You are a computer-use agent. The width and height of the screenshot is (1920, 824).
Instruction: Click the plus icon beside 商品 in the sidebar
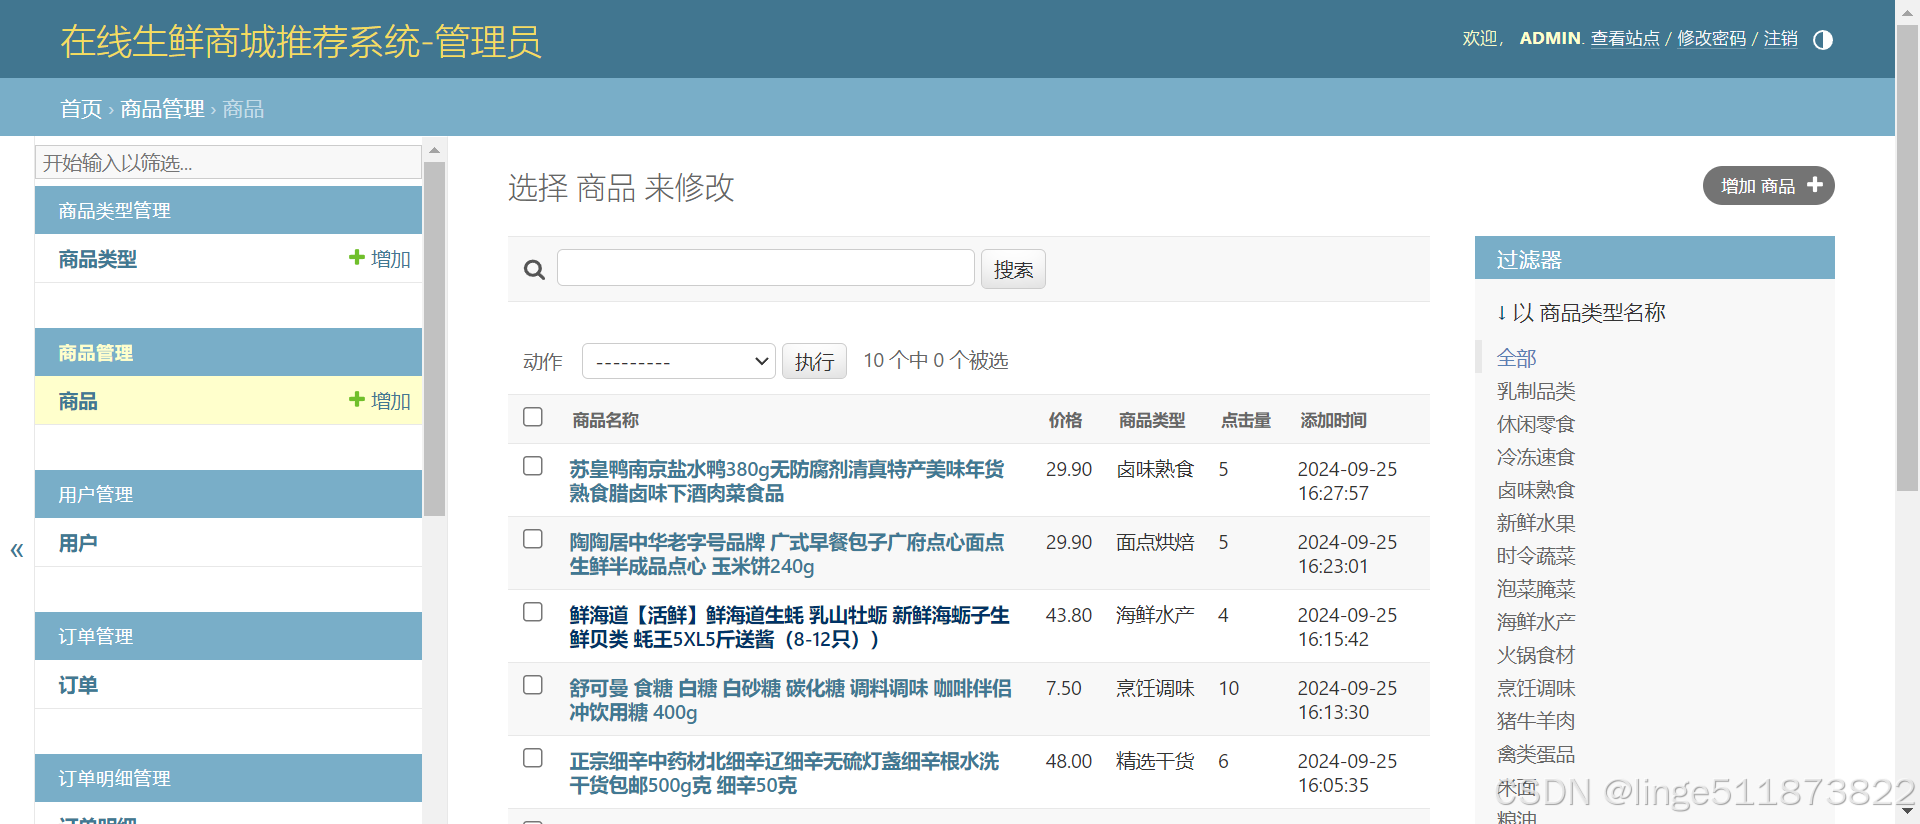click(x=356, y=400)
